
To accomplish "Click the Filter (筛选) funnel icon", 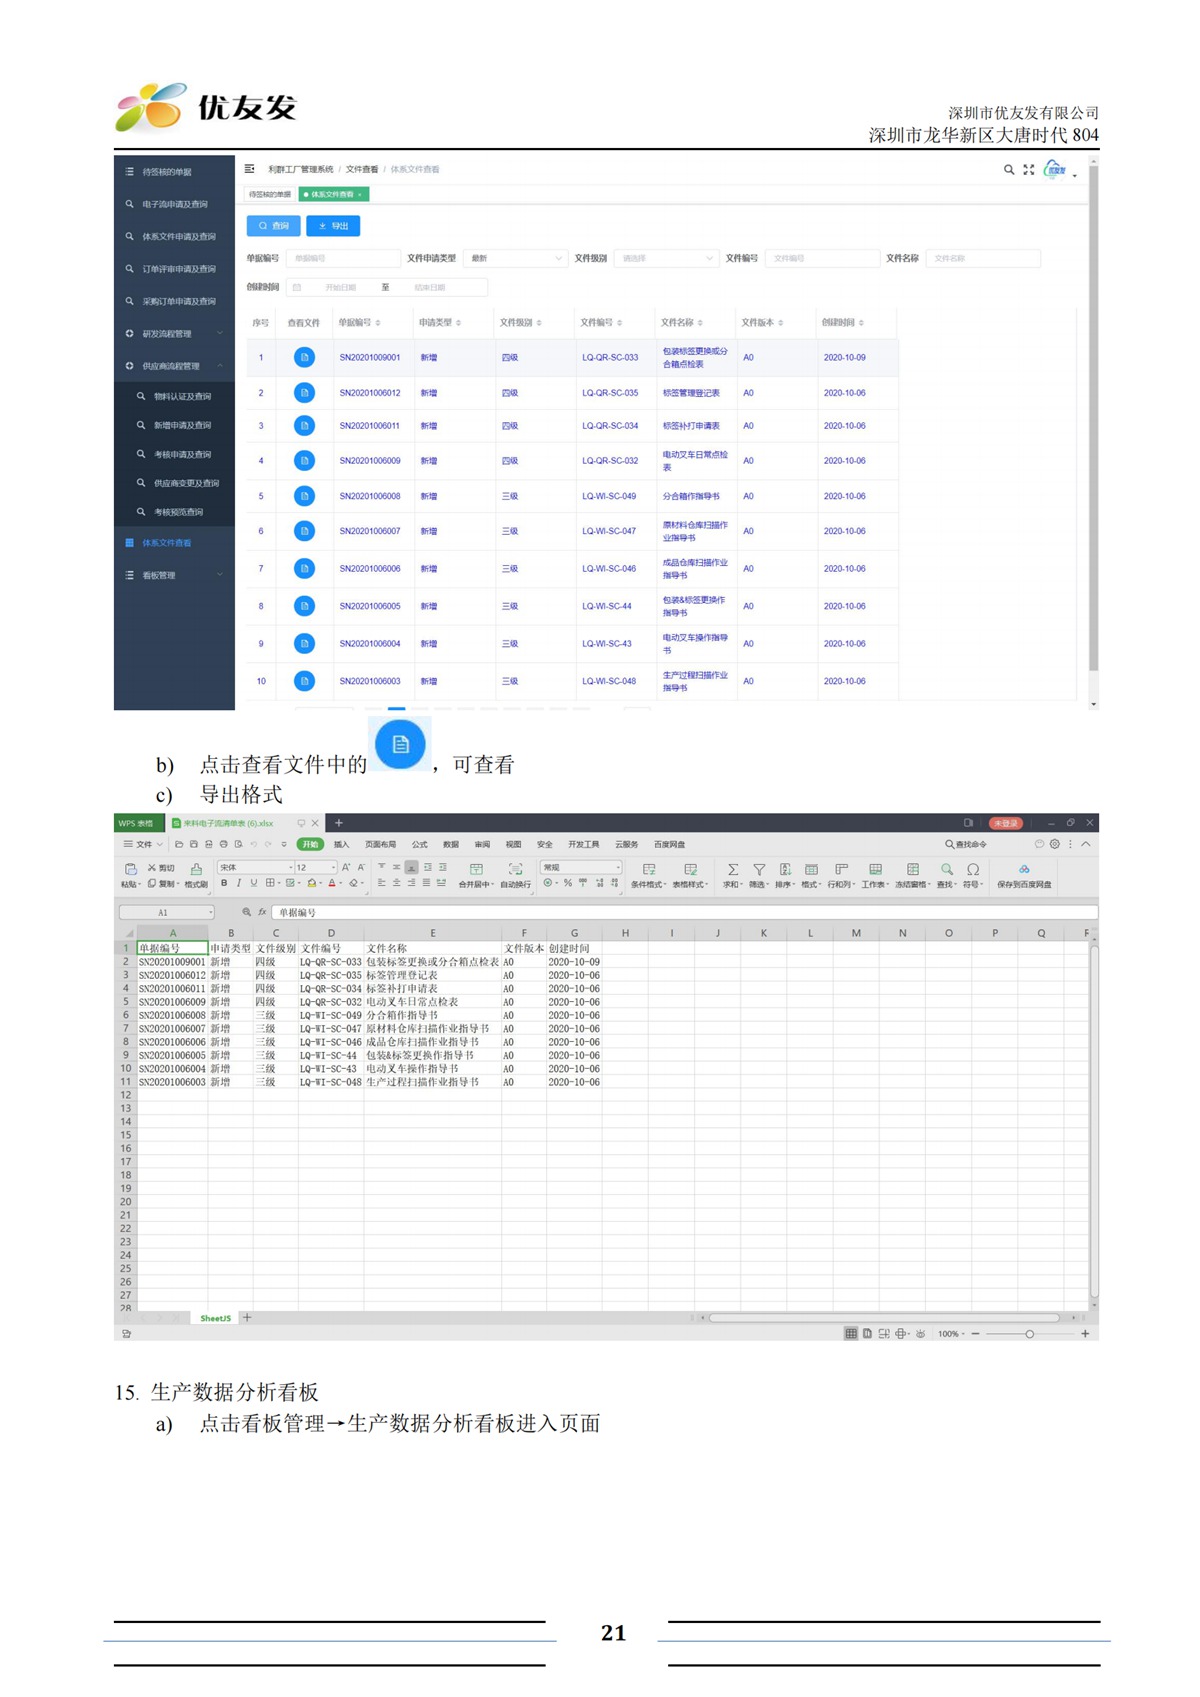I will pos(759,870).
